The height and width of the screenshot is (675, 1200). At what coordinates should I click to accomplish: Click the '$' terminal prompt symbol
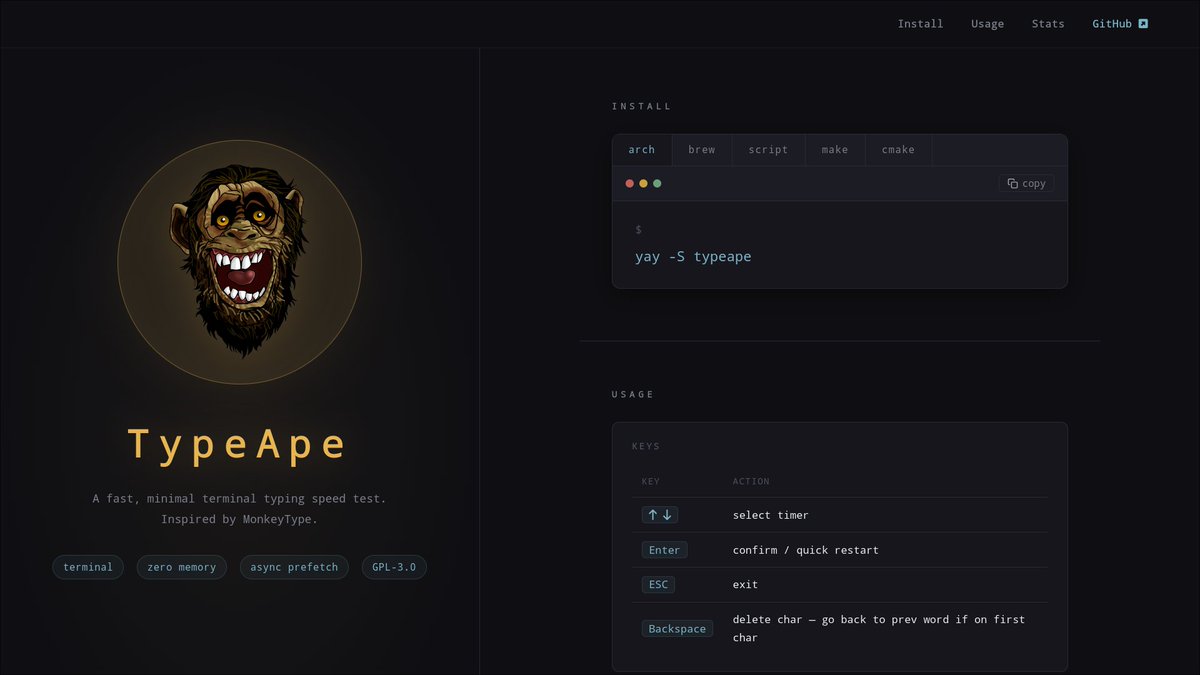[x=639, y=230]
